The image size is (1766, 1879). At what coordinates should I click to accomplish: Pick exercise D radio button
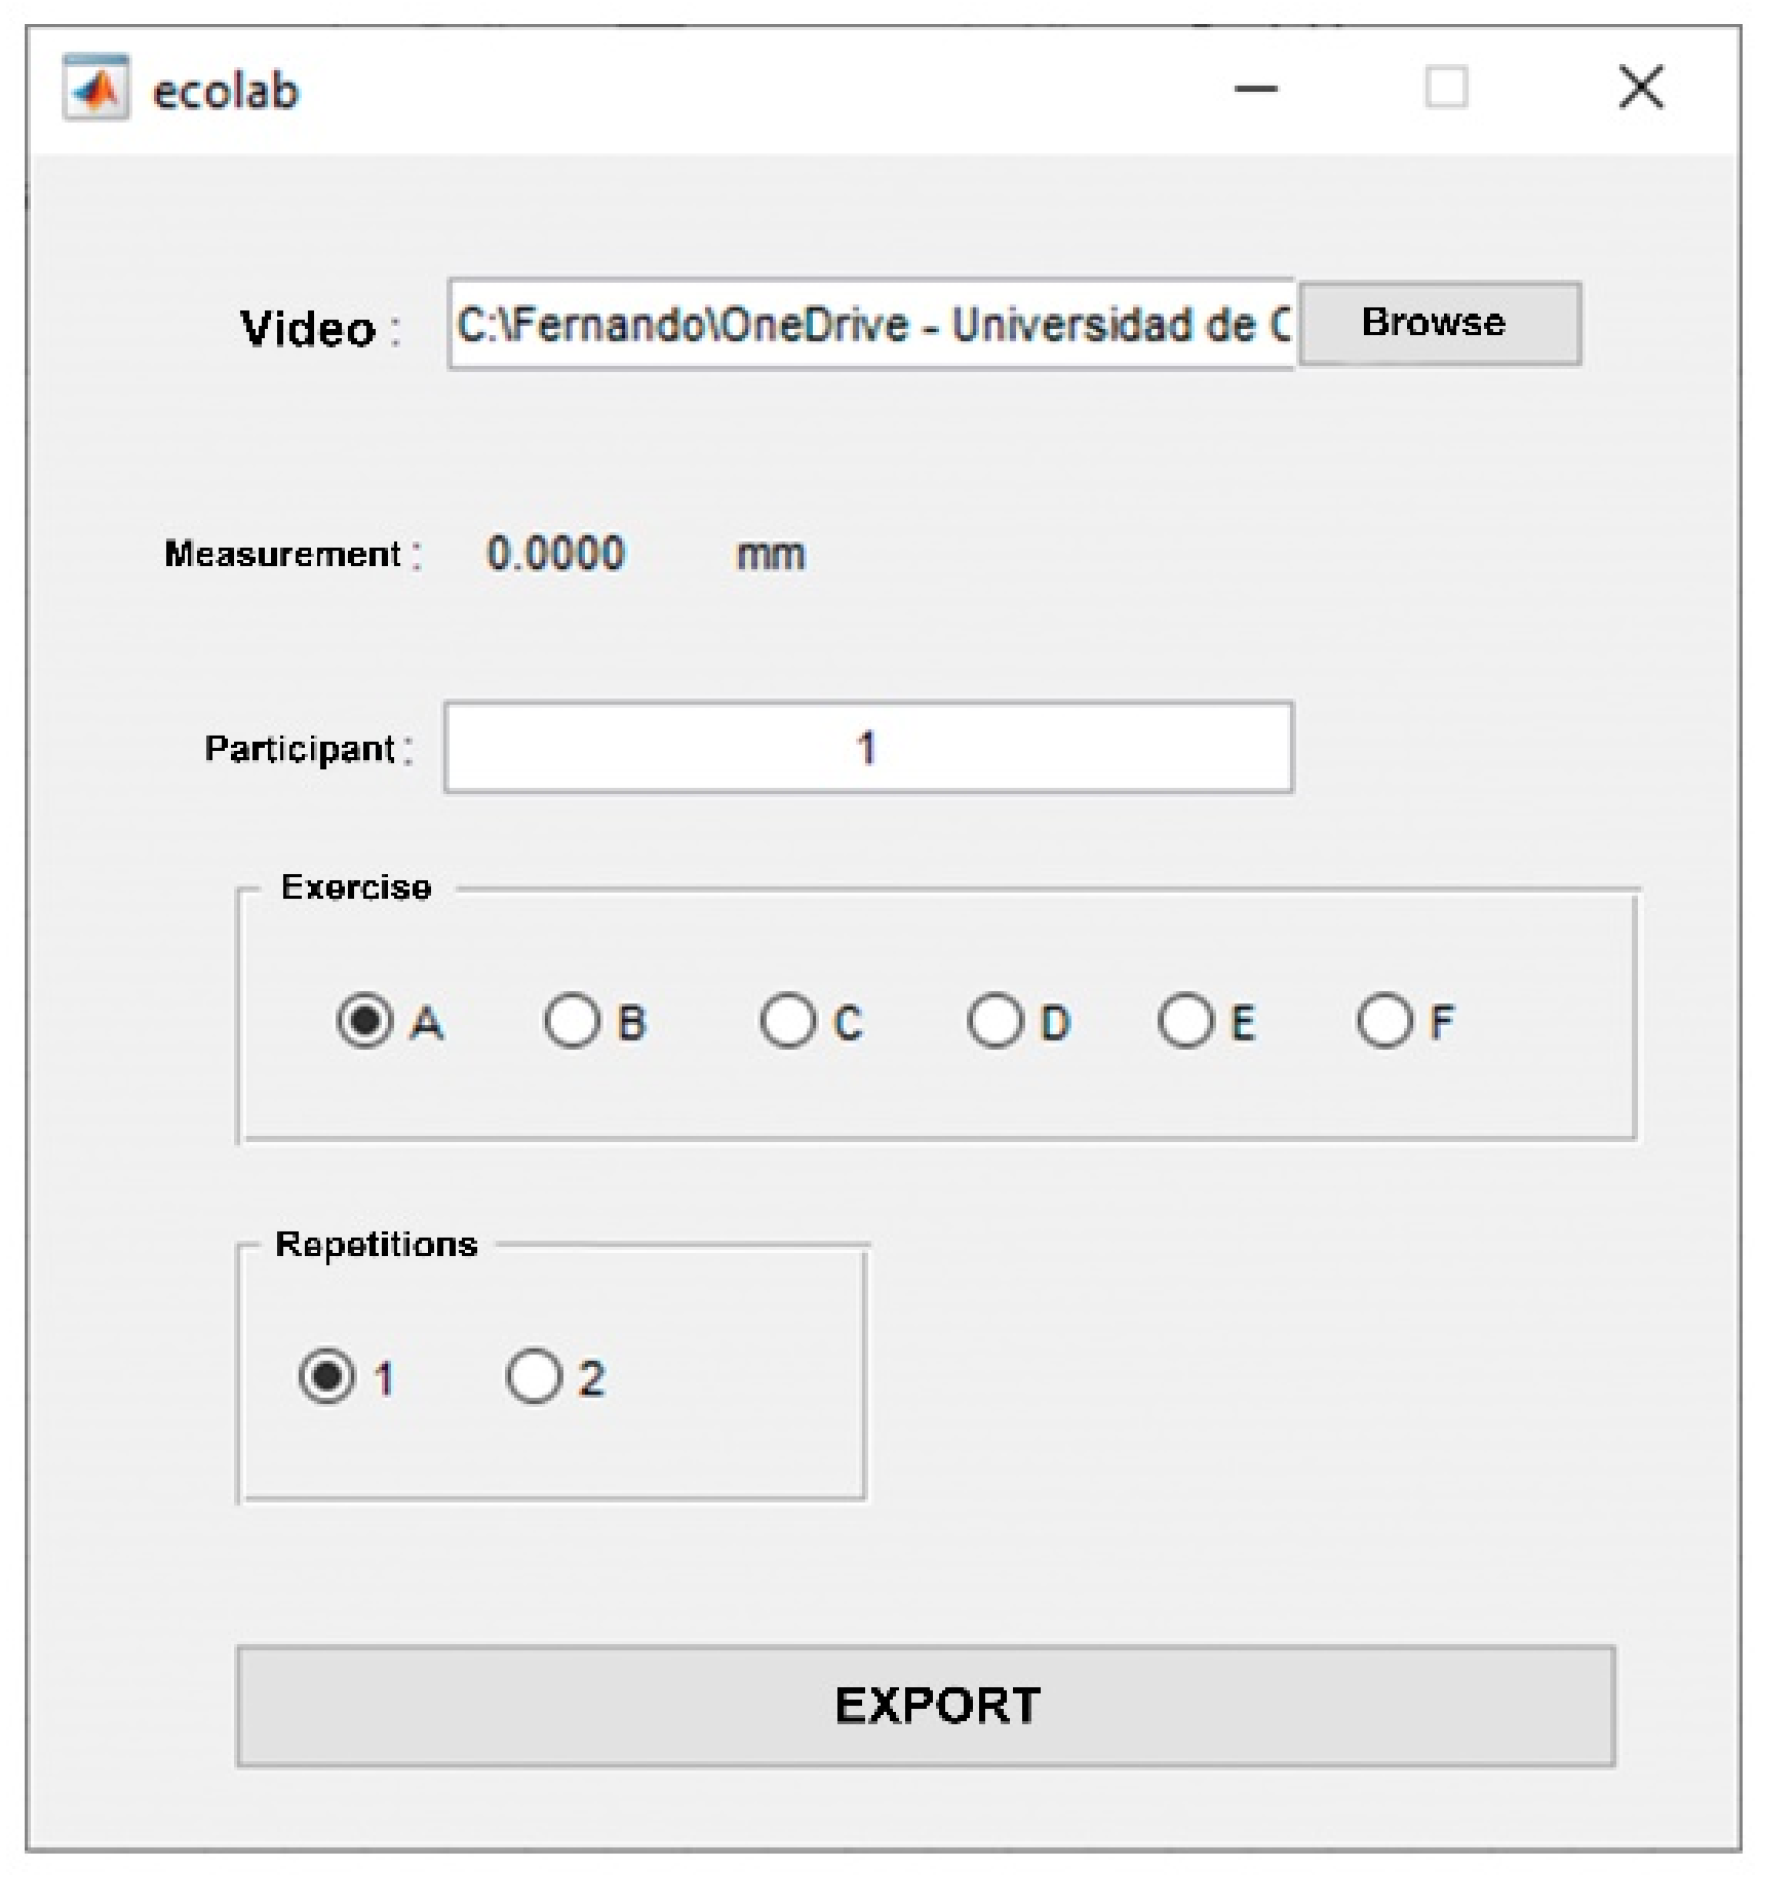[x=995, y=1021]
